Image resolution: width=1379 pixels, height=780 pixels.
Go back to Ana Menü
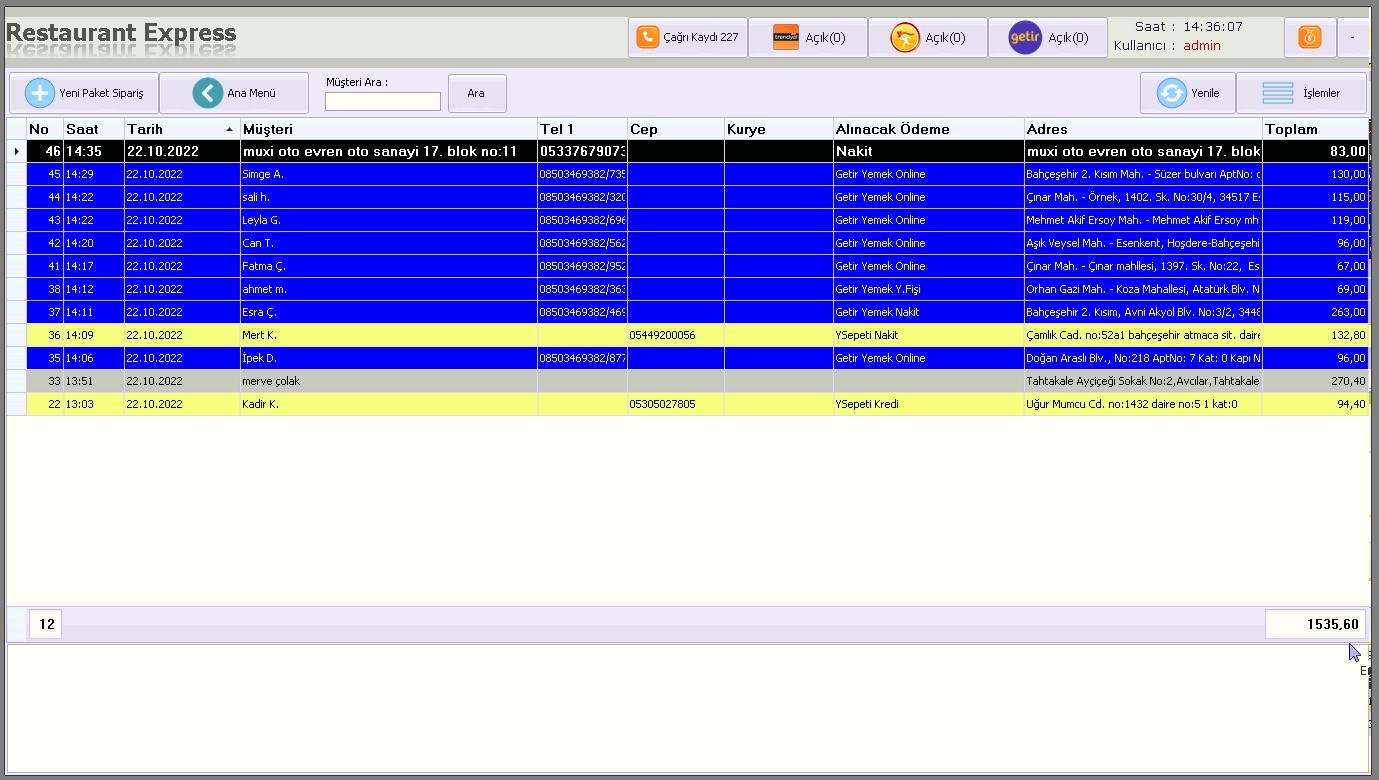pyautogui.click(x=234, y=93)
